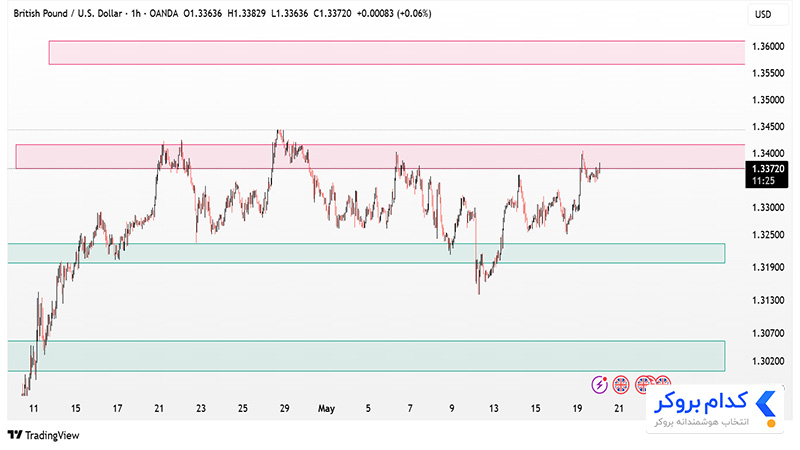
Task: Click the change value +0.00083 (+0.06%)
Action: (x=394, y=14)
